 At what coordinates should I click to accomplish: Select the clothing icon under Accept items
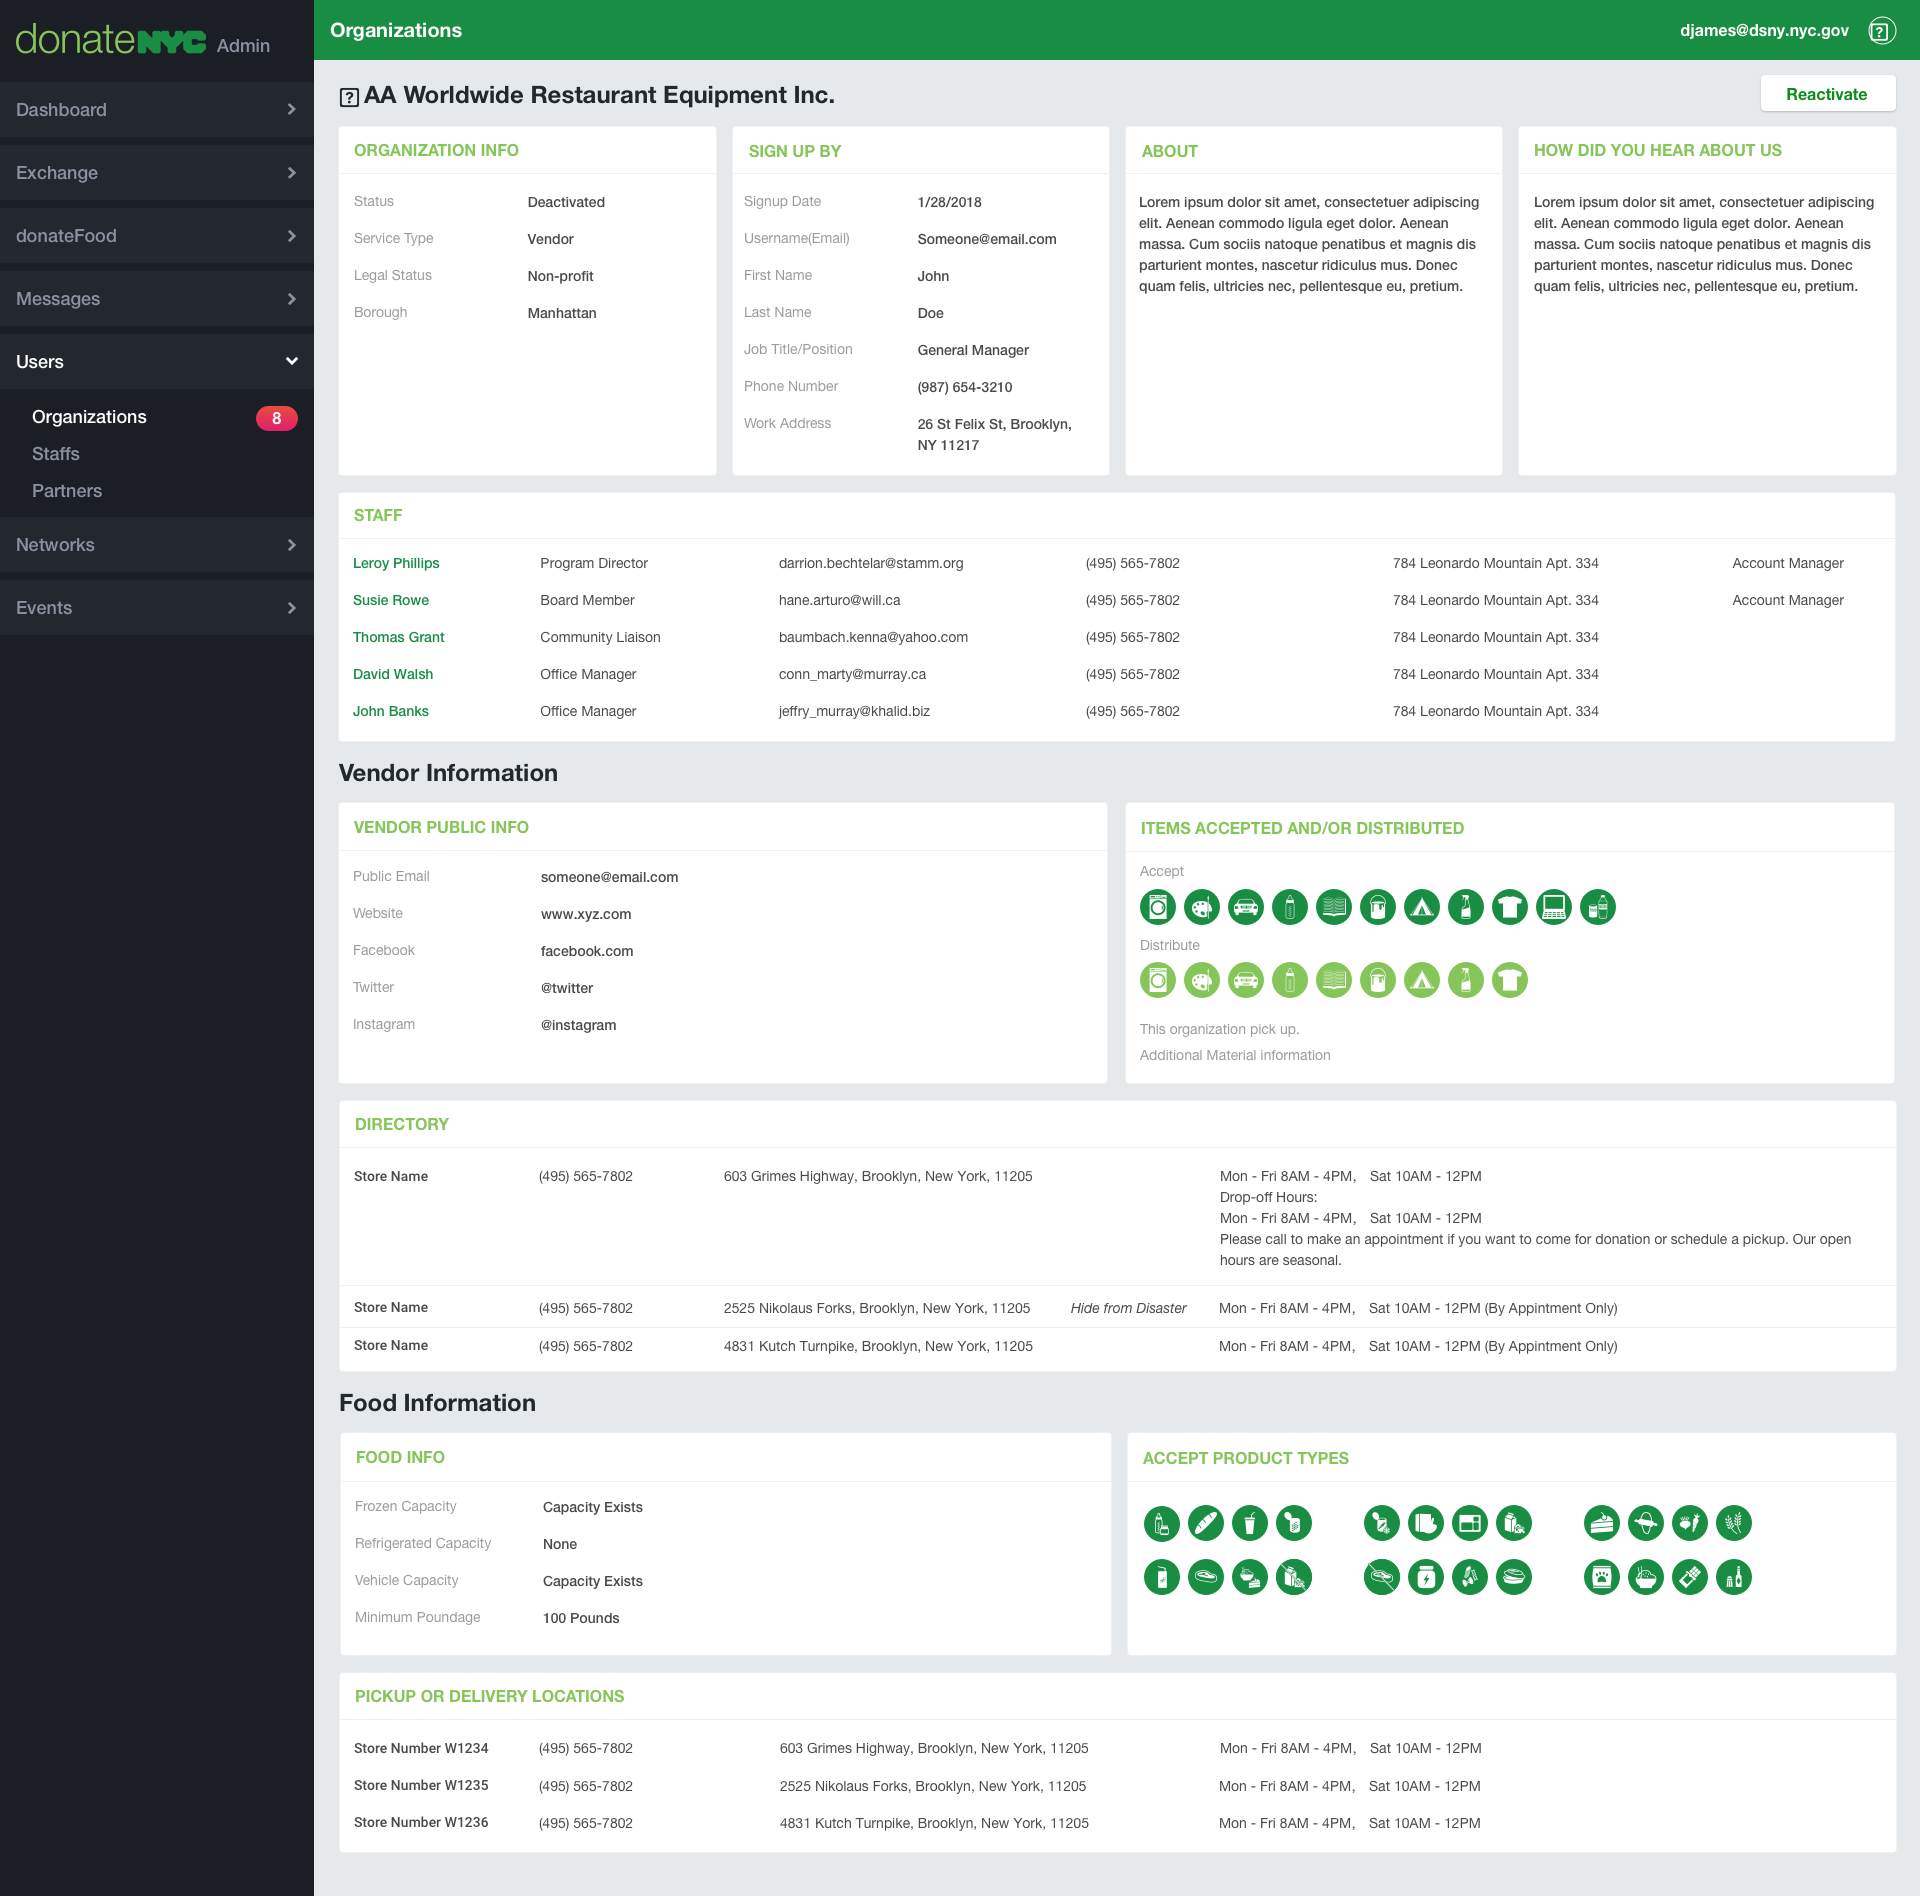[1510, 907]
